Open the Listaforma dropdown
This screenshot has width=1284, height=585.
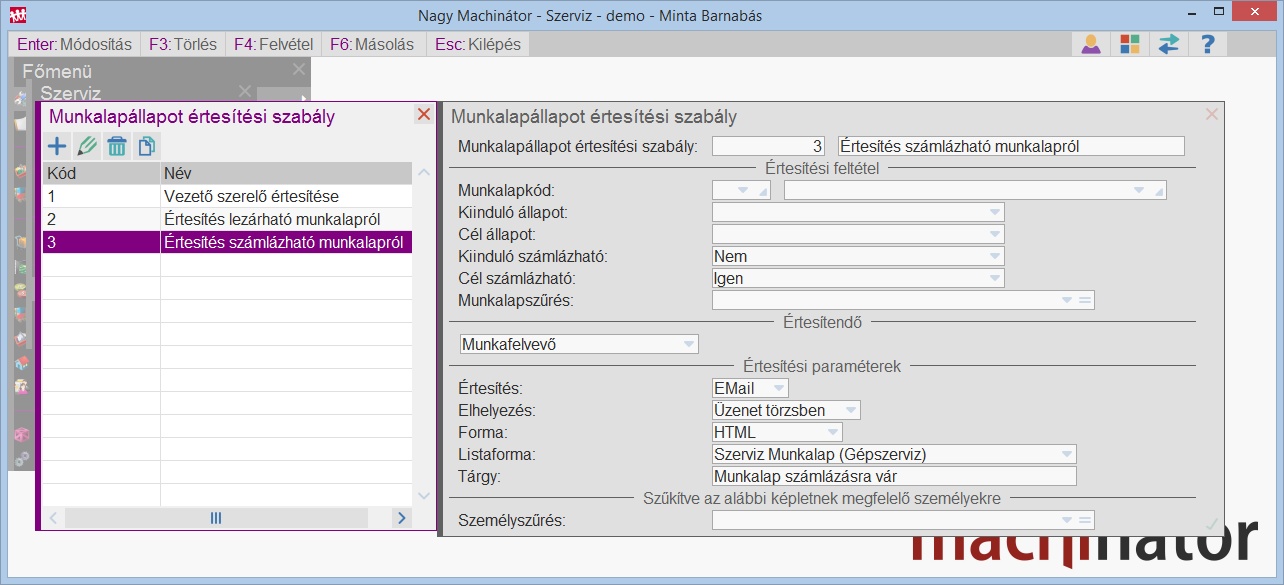click(x=1066, y=454)
